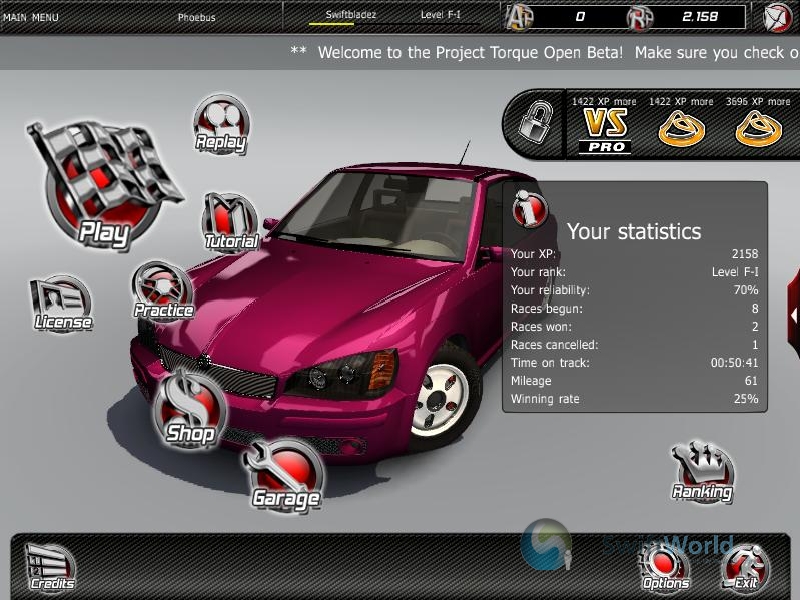The width and height of the screenshot is (800, 600).
Task: Open the Options icon
Action: point(665,567)
